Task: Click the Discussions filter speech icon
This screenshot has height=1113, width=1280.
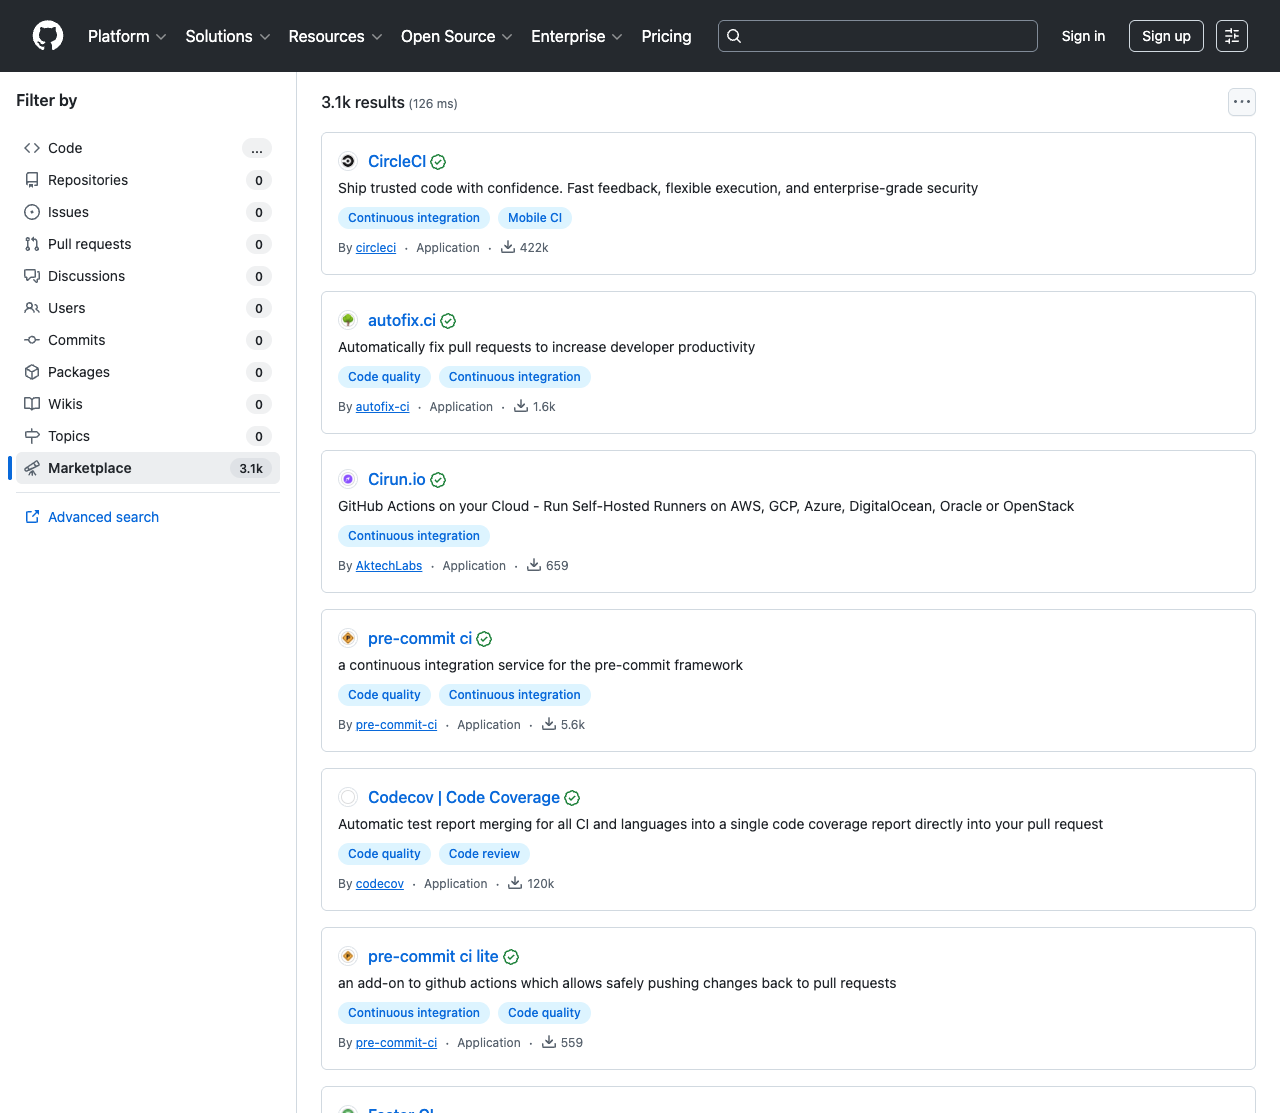Action: [x=32, y=276]
